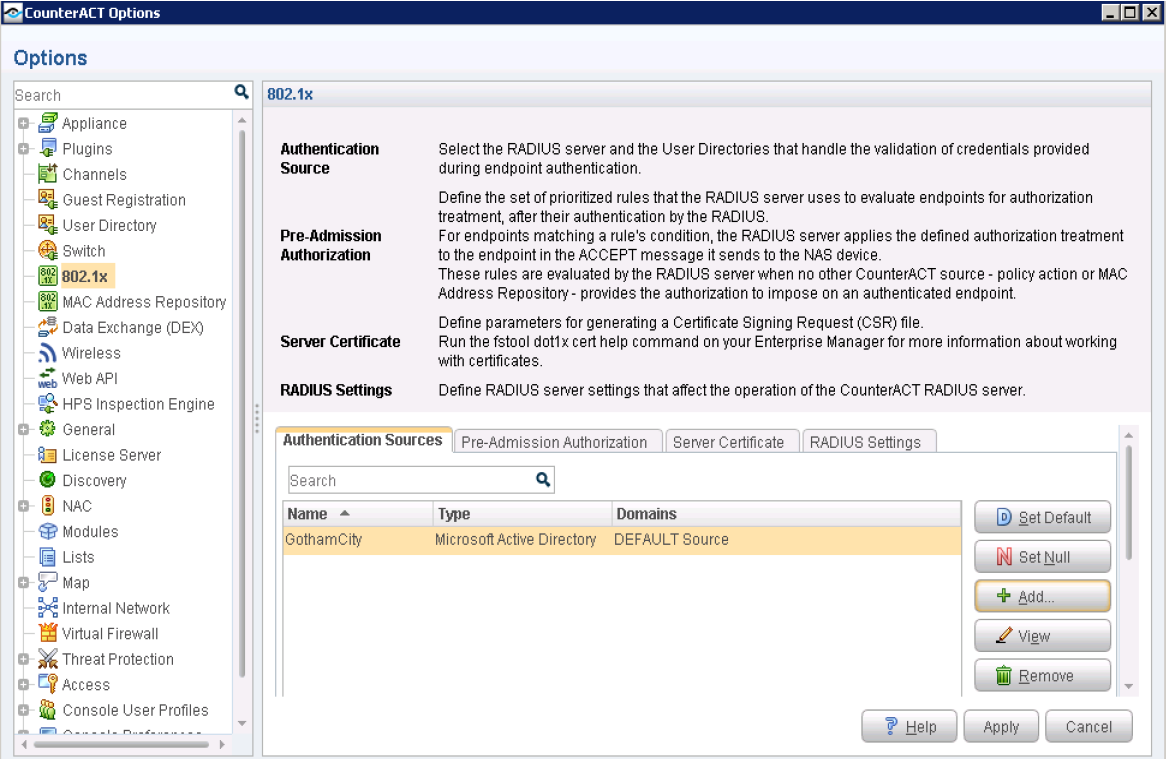Click the sidebar scroll down arrow
1167x759 pixels.
242,723
